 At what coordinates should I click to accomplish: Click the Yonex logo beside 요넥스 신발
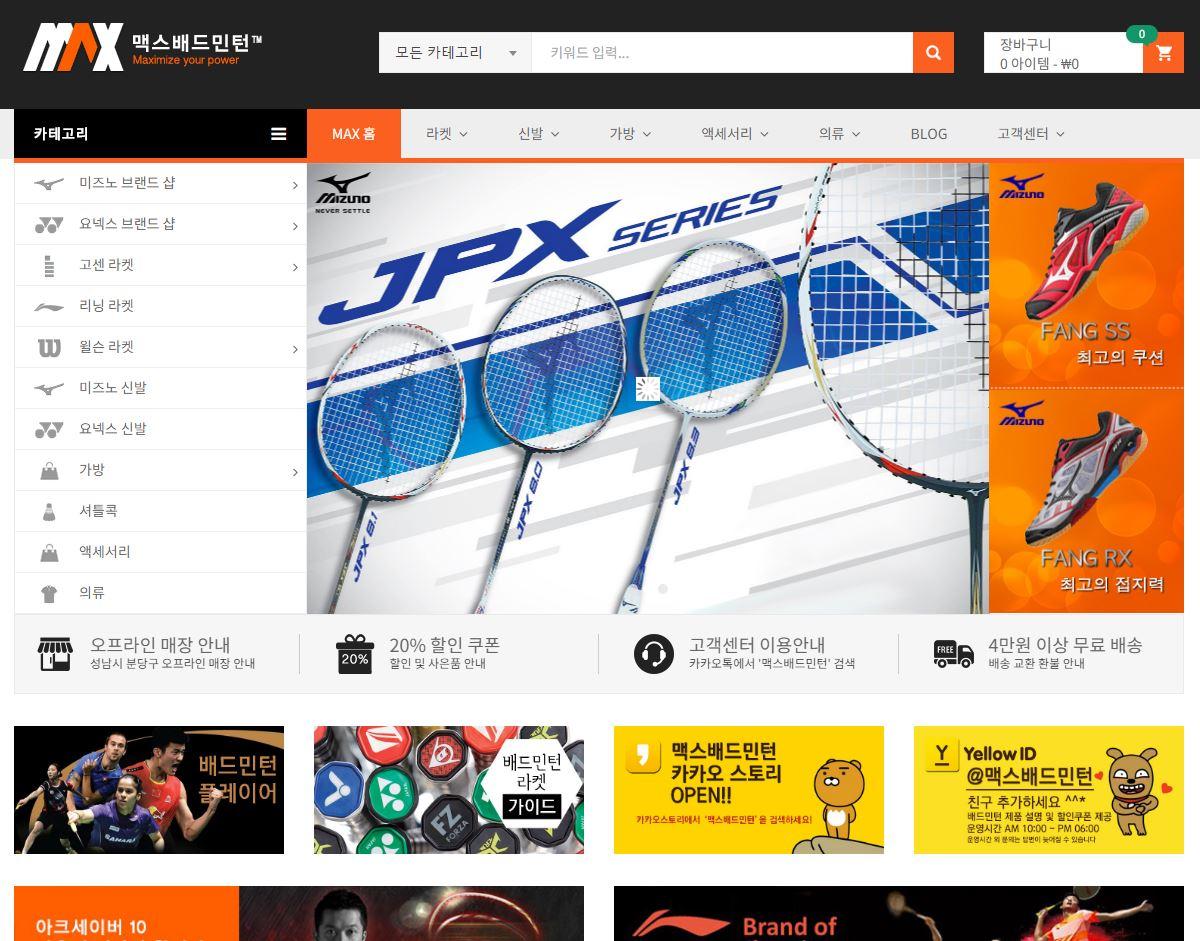pyautogui.click(x=49, y=430)
